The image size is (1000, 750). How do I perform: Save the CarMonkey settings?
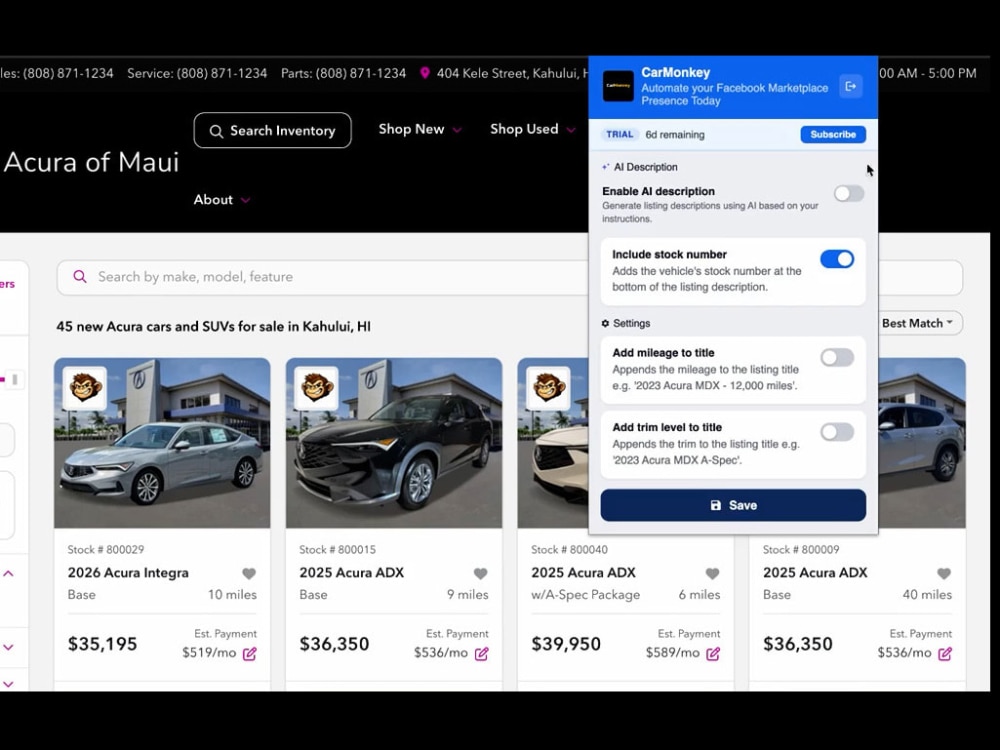733,505
